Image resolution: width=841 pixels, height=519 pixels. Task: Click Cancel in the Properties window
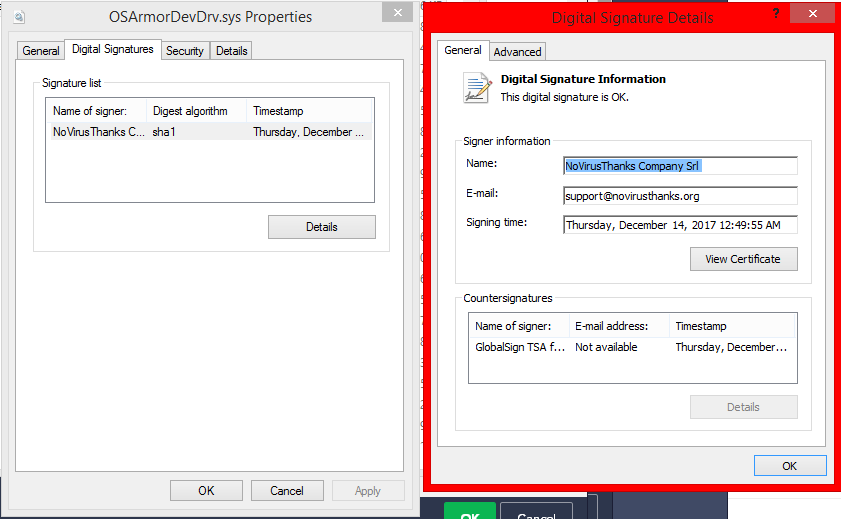287,491
